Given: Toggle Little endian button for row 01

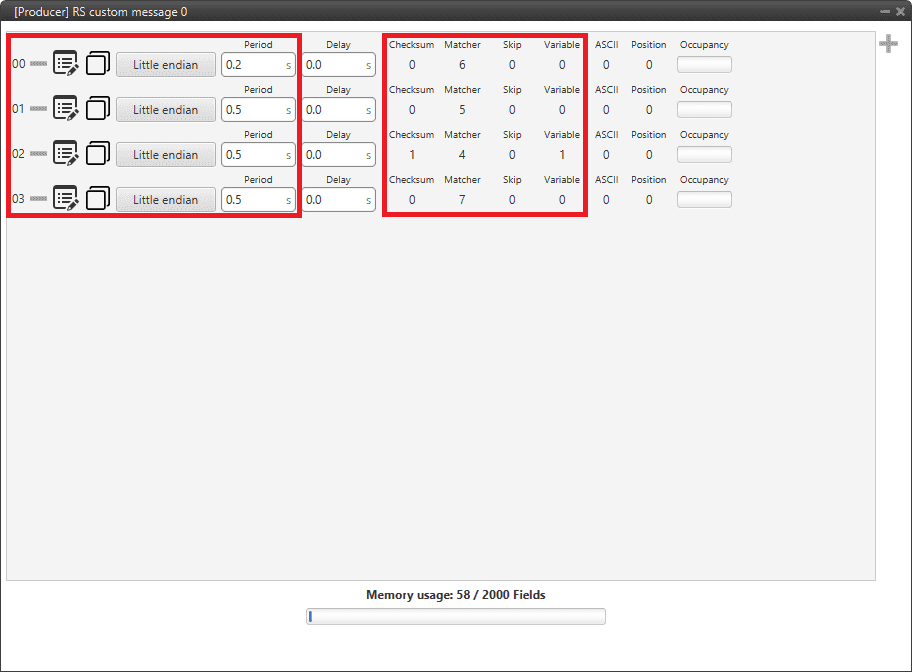Looking at the screenshot, I should [x=166, y=110].
